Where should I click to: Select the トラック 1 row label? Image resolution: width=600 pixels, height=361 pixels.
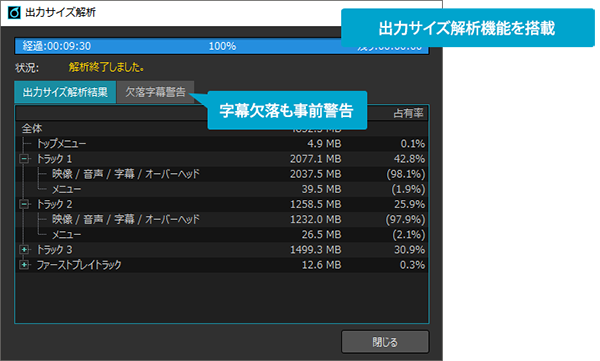tap(54, 159)
